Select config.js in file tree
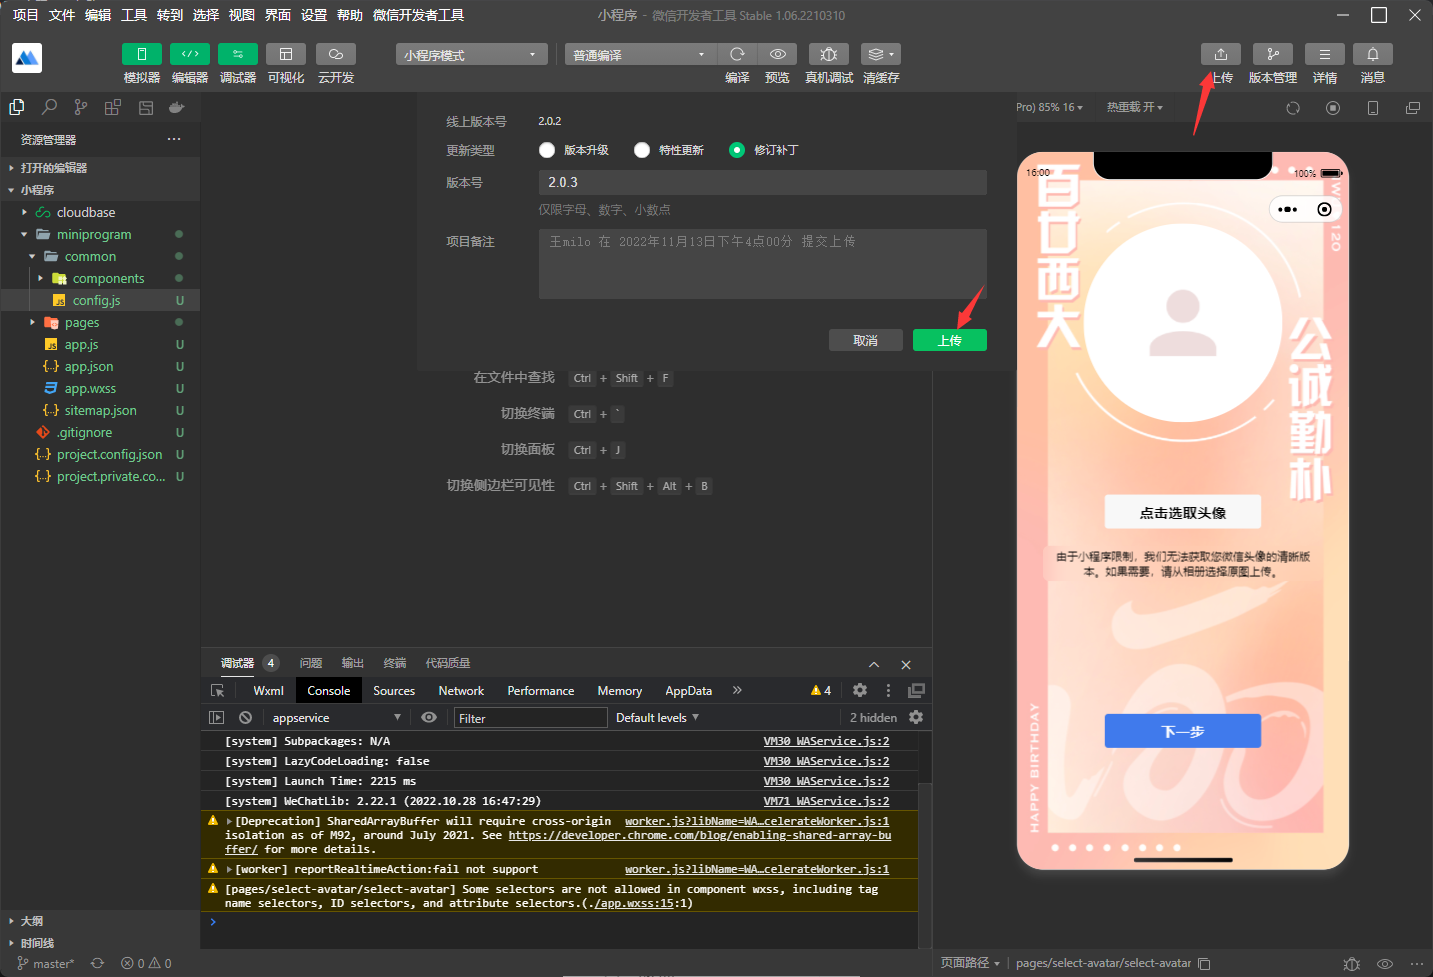The width and height of the screenshot is (1433, 977). [x=100, y=300]
